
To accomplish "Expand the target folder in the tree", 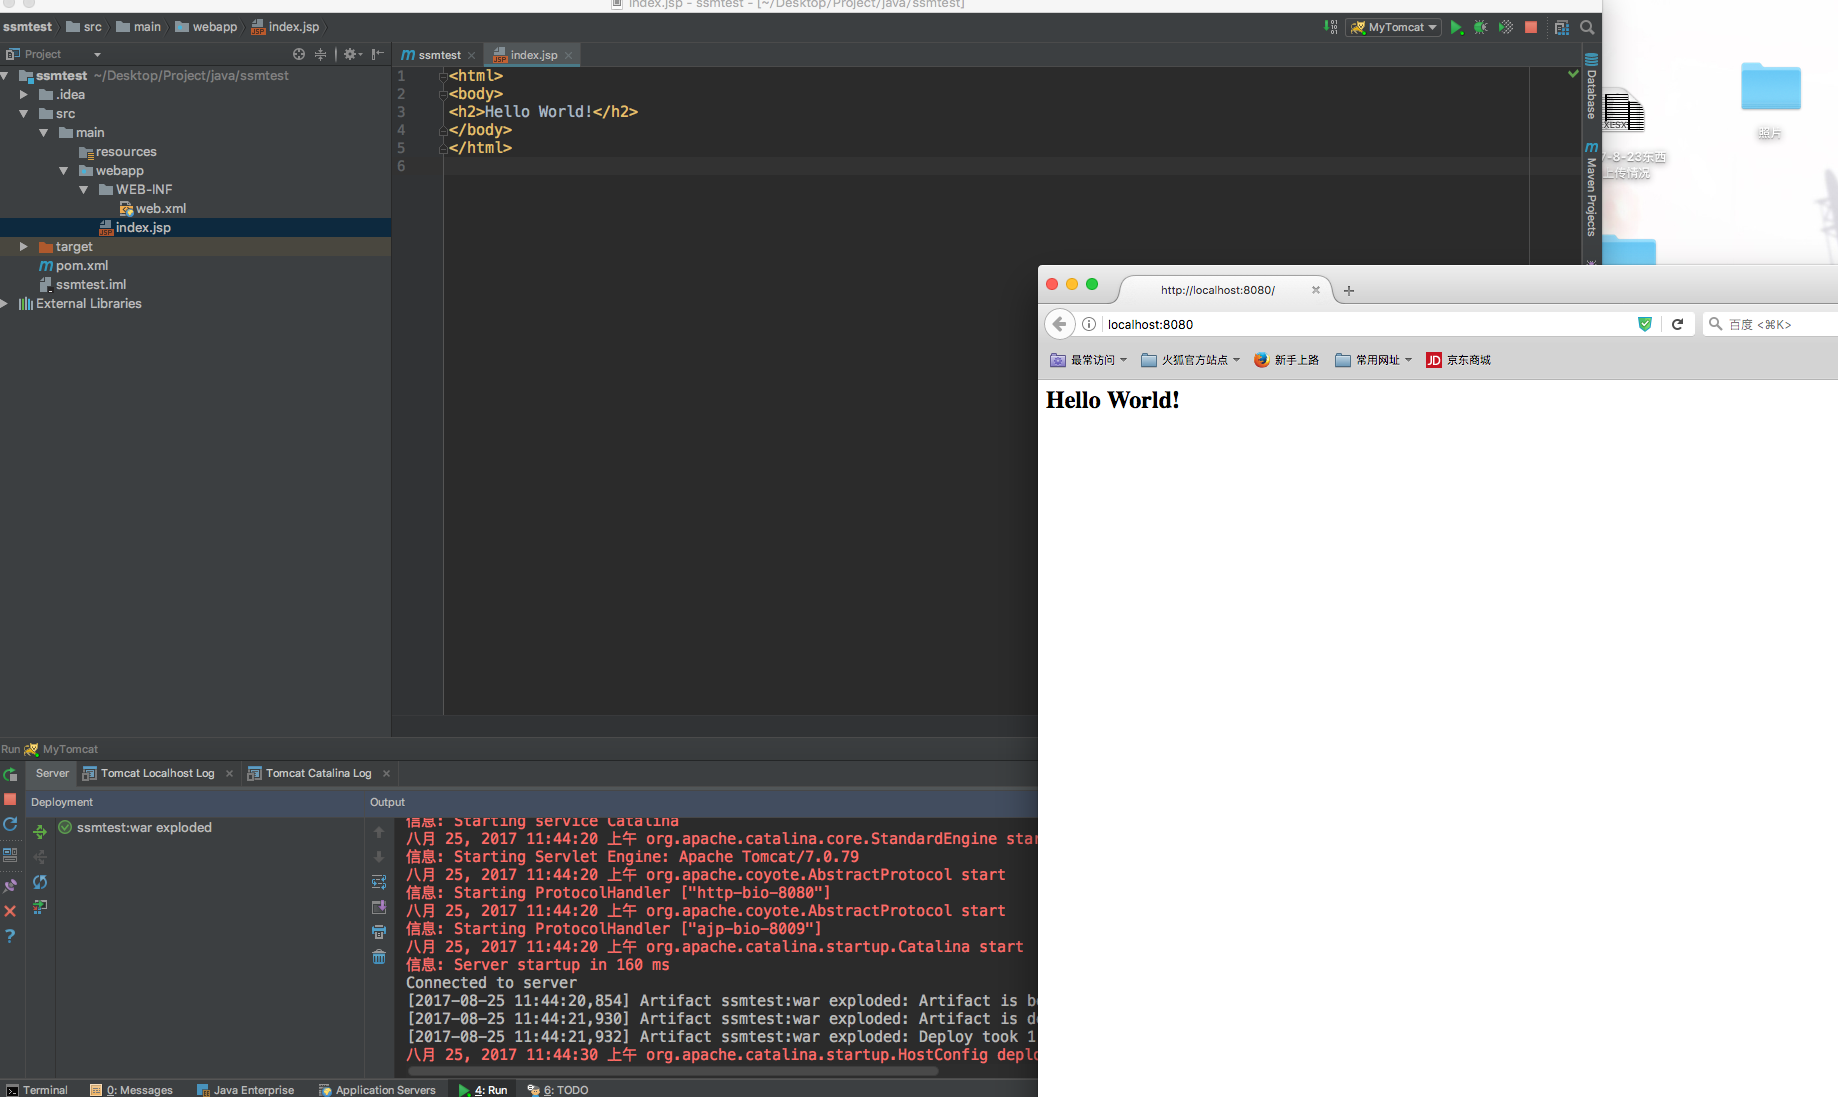I will (23, 246).
